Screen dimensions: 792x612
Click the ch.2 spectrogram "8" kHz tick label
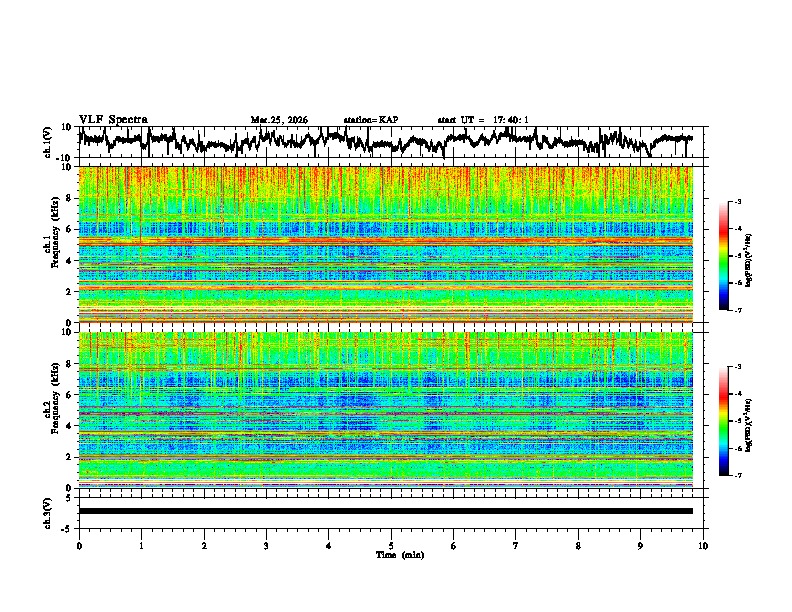pyautogui.click(x=71, y=364)
